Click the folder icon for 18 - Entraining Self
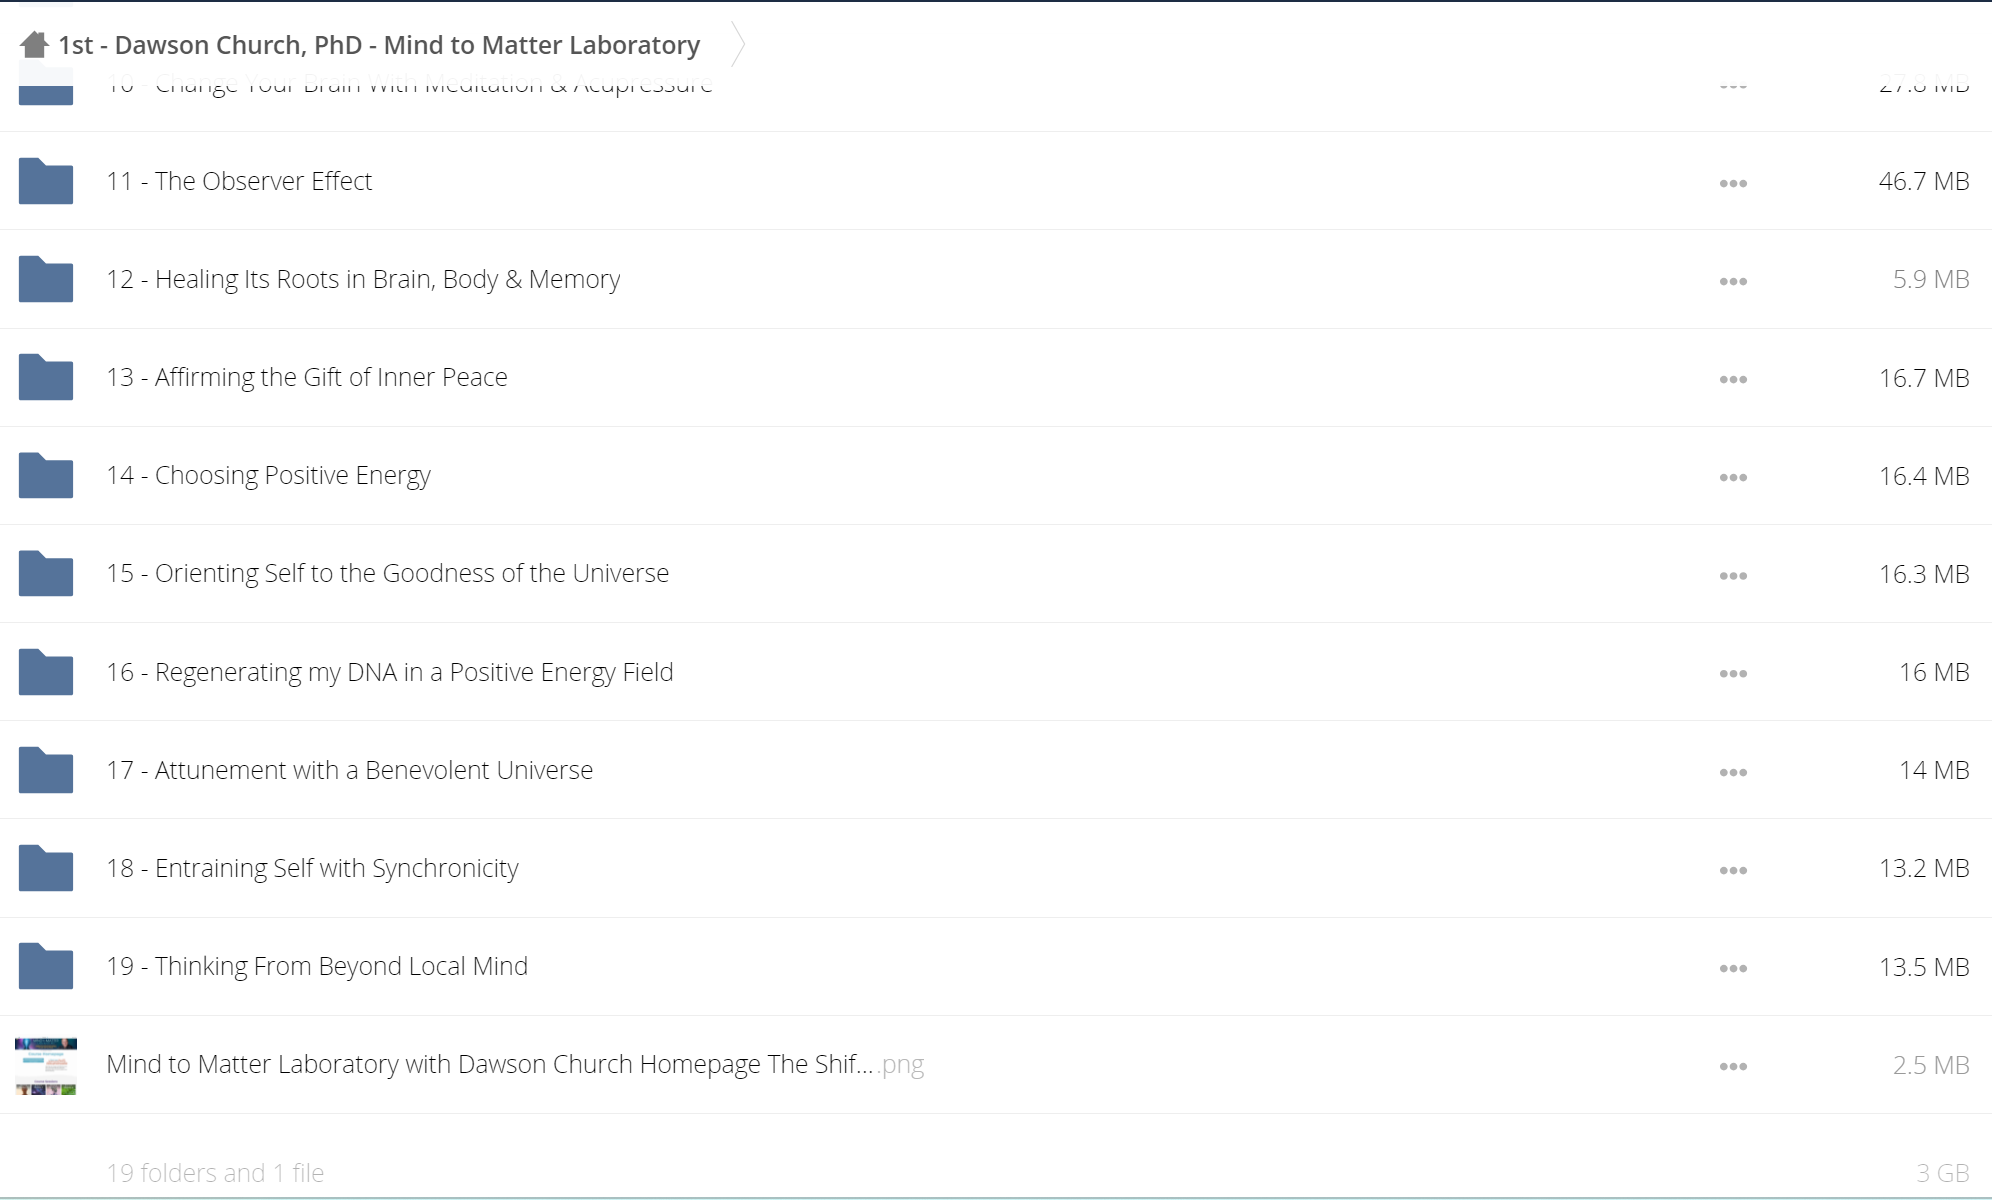 tap(46, 868)
